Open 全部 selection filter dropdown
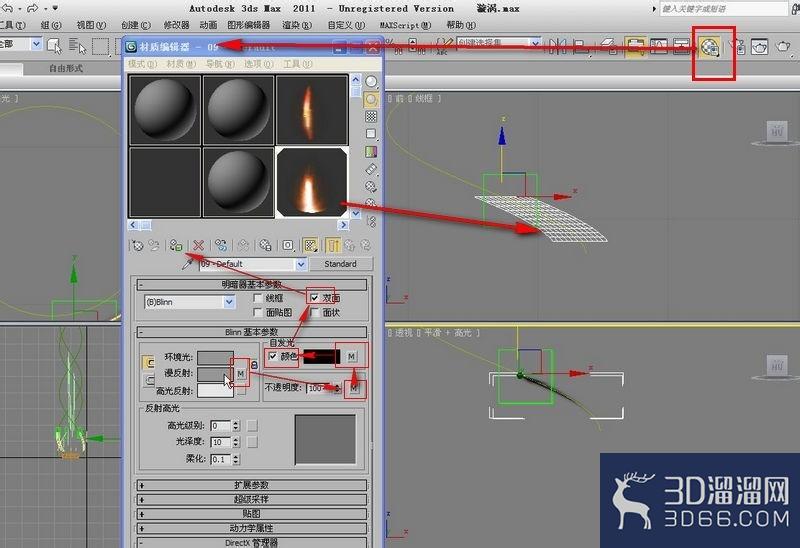800x548 pixels. click(36, 44)
